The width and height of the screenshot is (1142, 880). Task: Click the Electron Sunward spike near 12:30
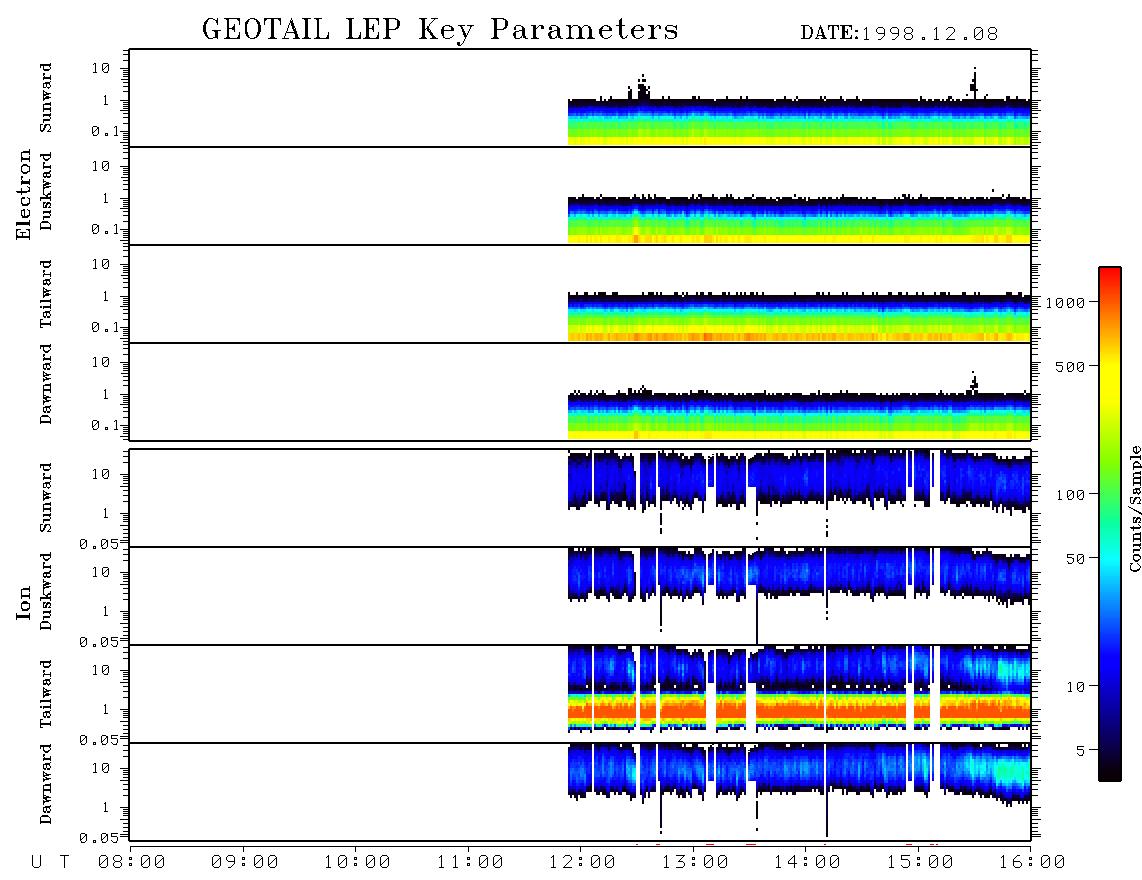click(642, 87)
